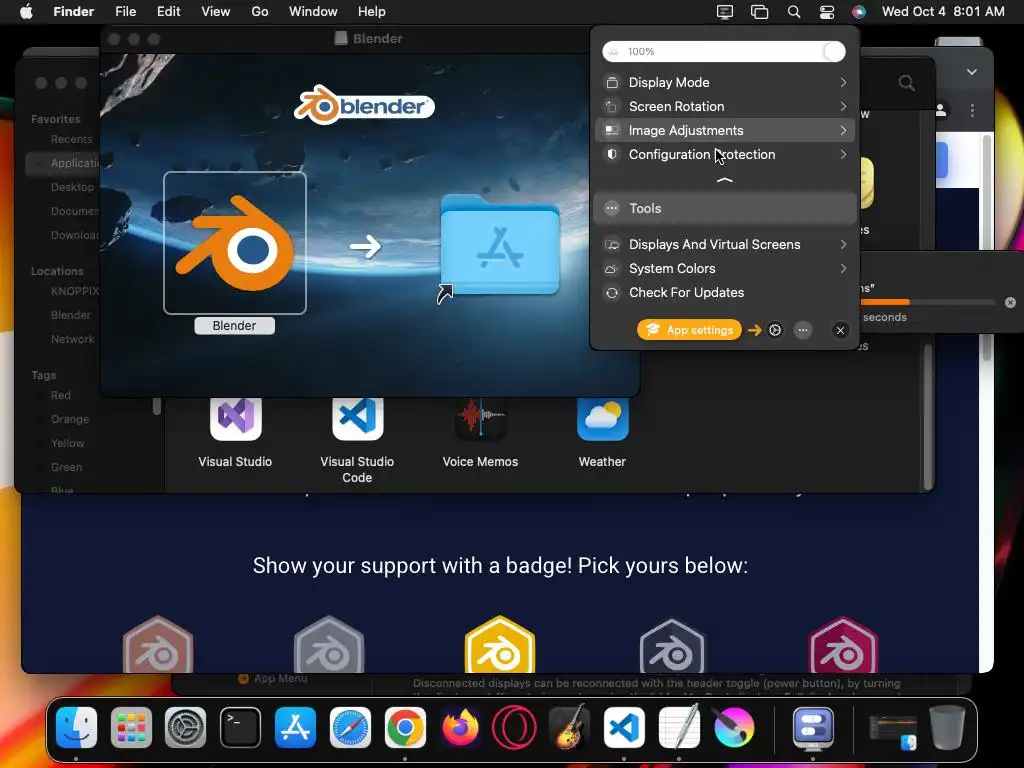Viewport: 1024px width, 768px height.
Task: Click the BetterDisplay monitor icon in menu bar
Action: pyautogui.click(x=725, y=12)
